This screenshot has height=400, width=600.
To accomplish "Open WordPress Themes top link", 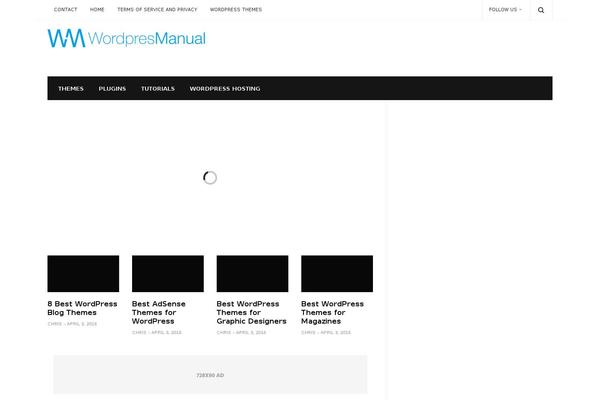I will click(x=236, y=10).
